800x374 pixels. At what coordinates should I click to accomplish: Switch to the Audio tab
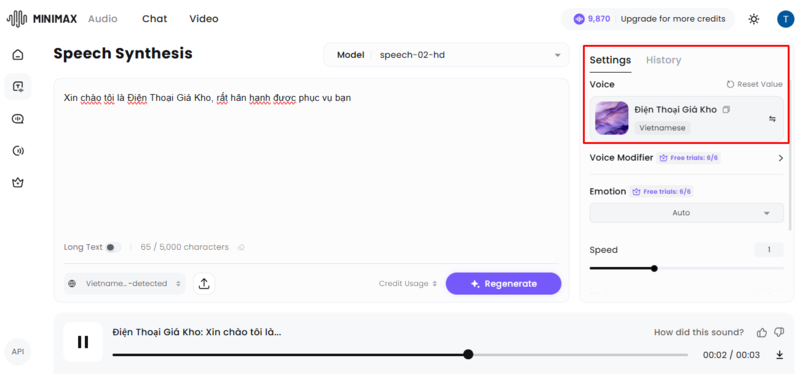[x=103, y=19]
